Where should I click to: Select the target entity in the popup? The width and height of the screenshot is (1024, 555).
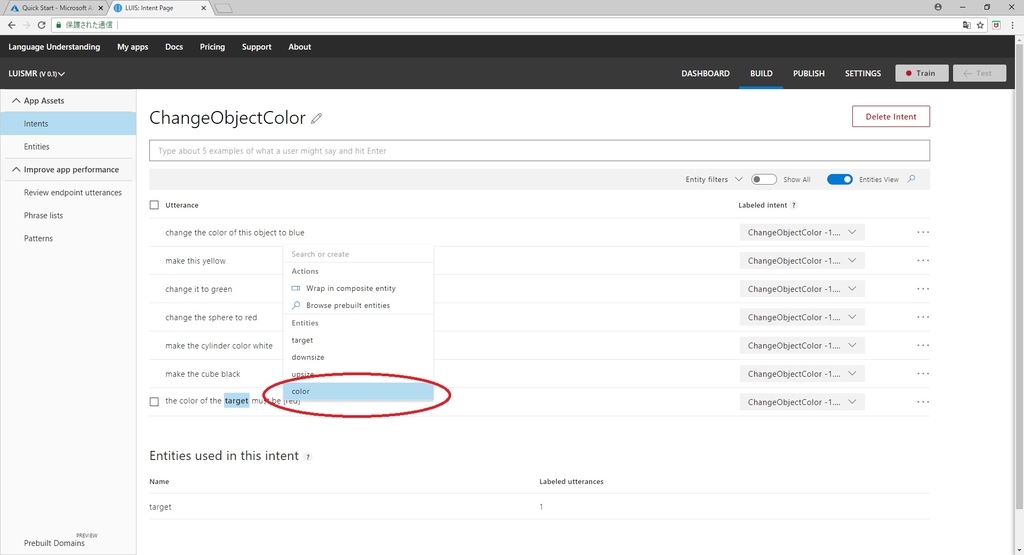[358, 340]
